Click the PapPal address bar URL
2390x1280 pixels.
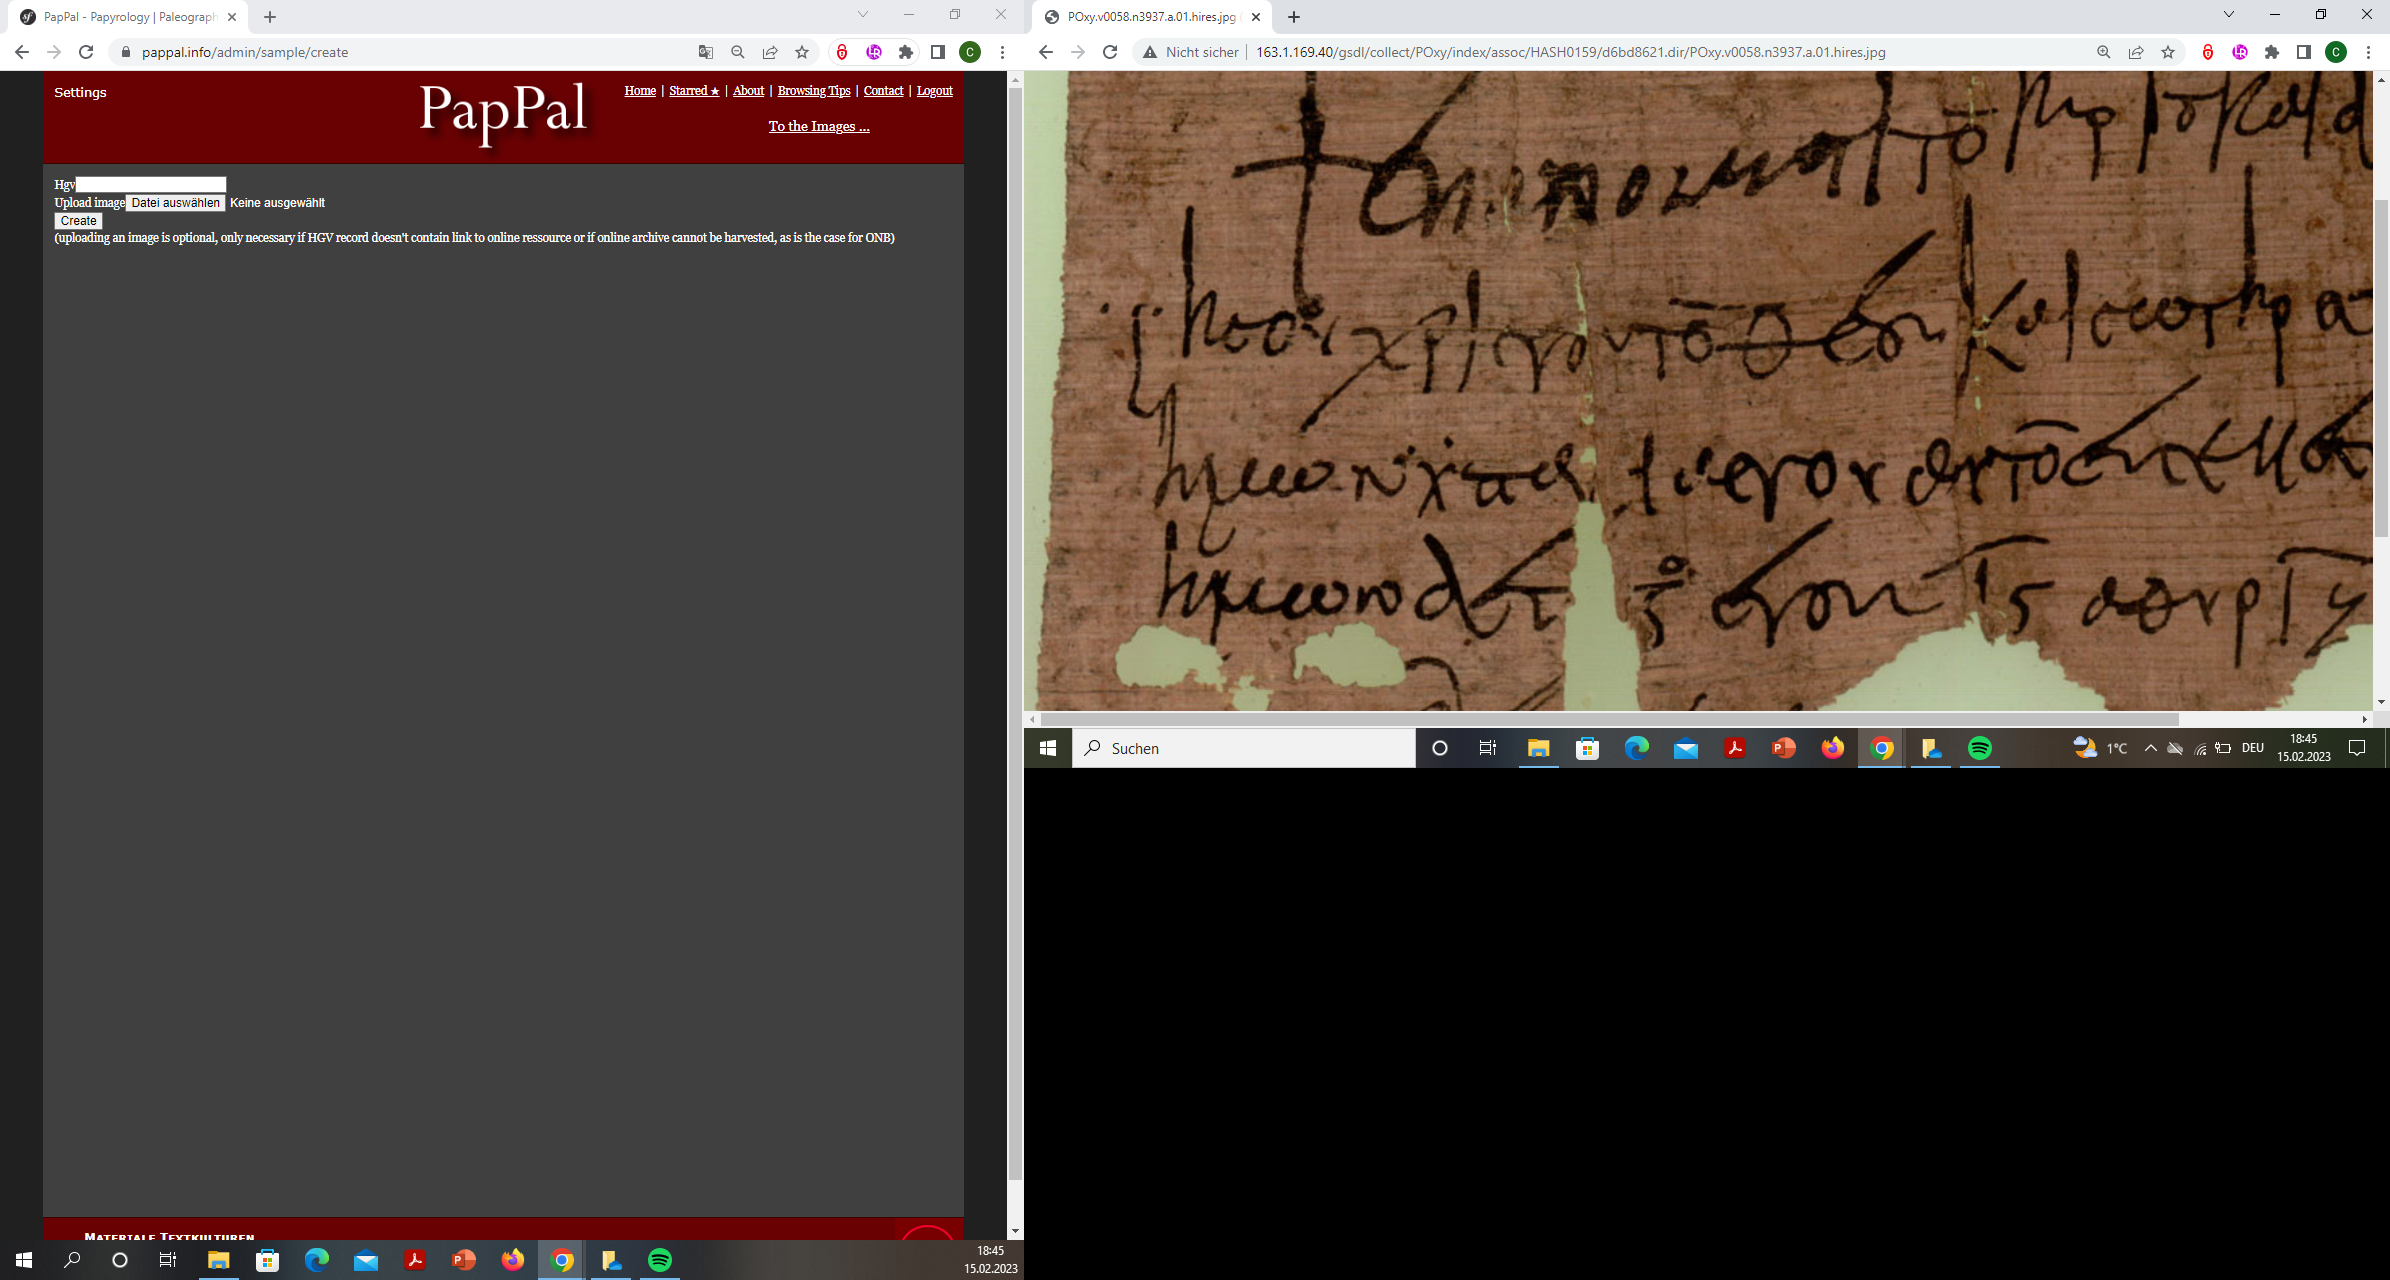[x=245, y=52]
